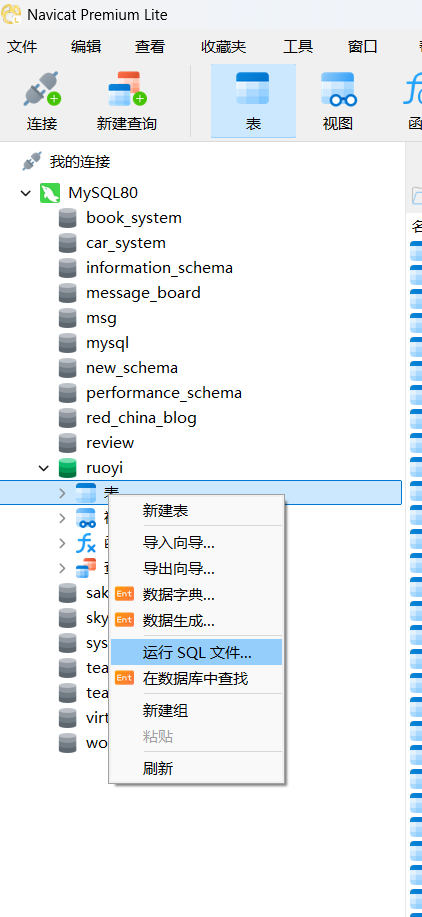Screen dimensions: 422x917
Task: Click the 连接 connection toolbar icon
Action: point(42,89)
